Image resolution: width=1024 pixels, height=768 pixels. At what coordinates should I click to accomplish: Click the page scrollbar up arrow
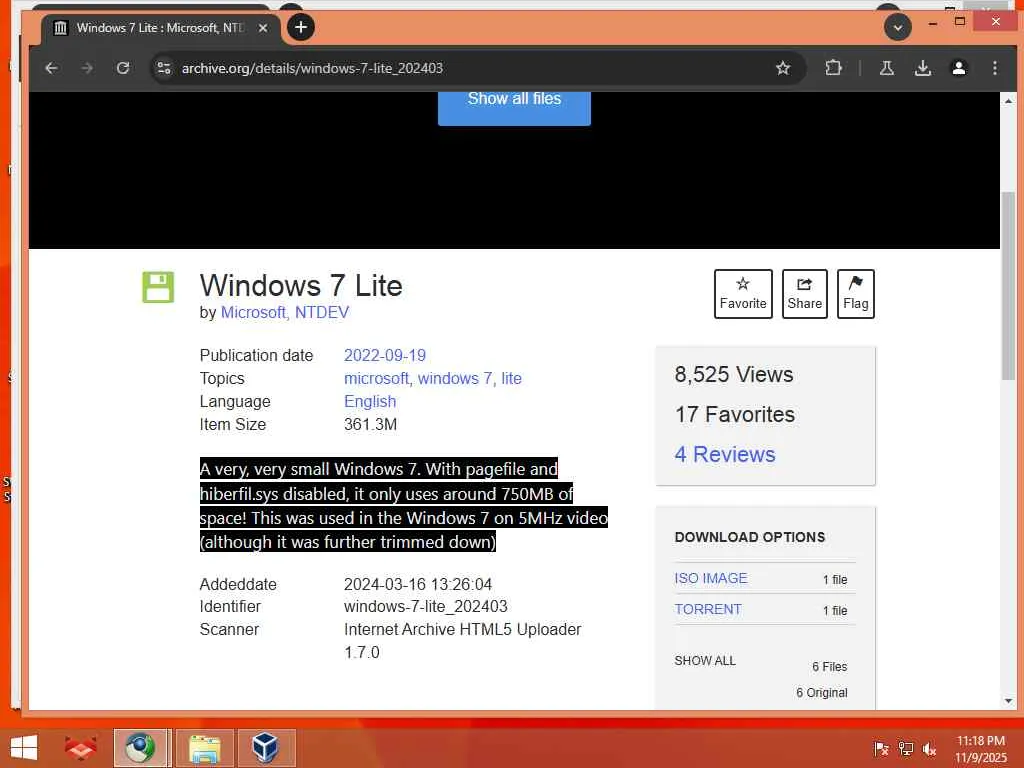pyautogui.click(x=1008, y=101)
